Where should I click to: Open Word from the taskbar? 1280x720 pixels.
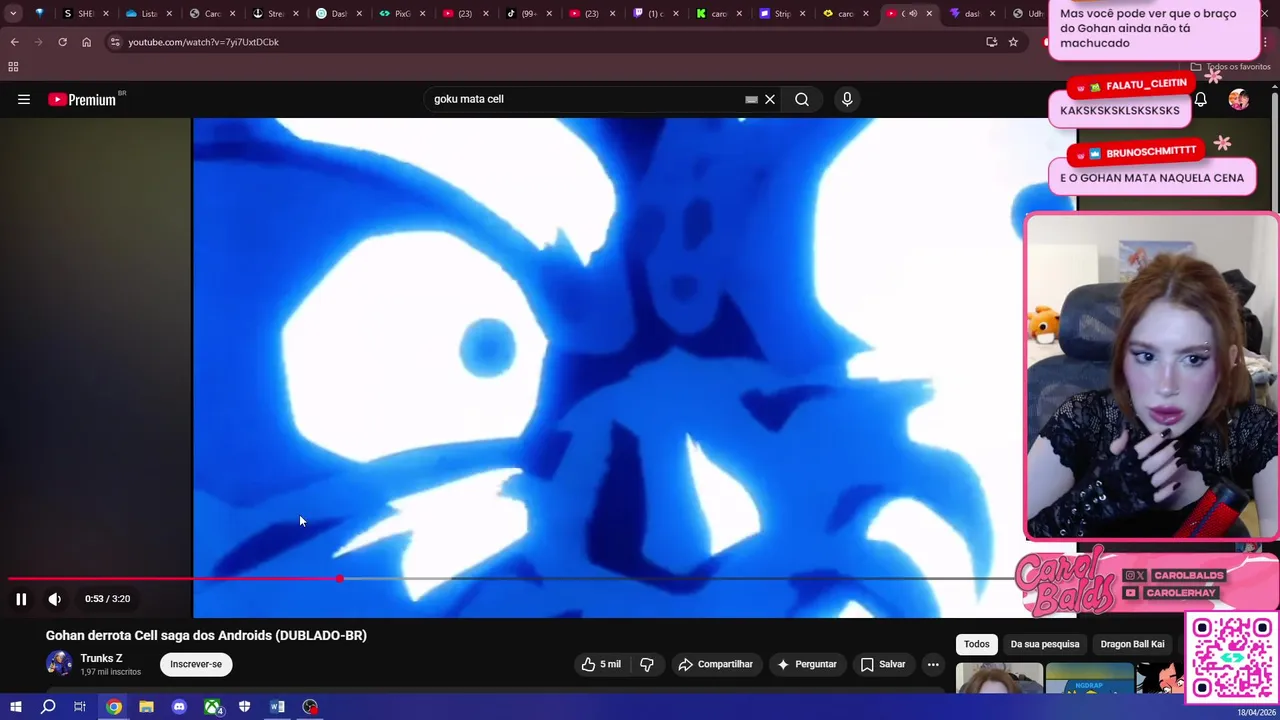(277, 707)
